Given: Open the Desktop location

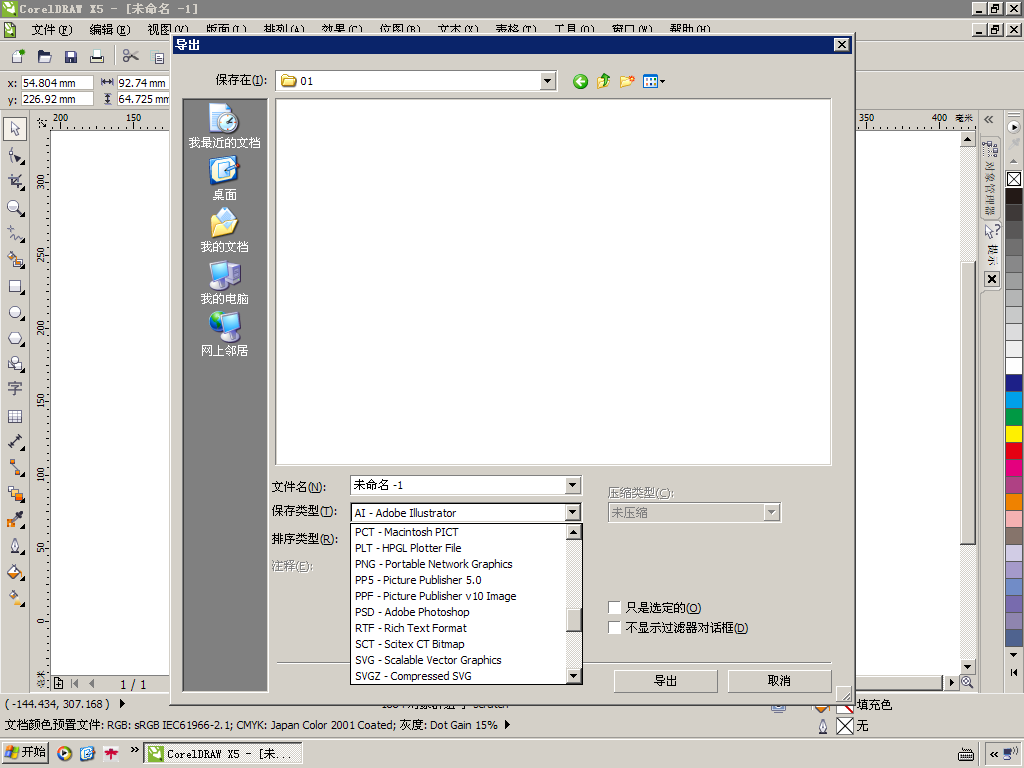Looking at the screenshot, I should 224,178.
